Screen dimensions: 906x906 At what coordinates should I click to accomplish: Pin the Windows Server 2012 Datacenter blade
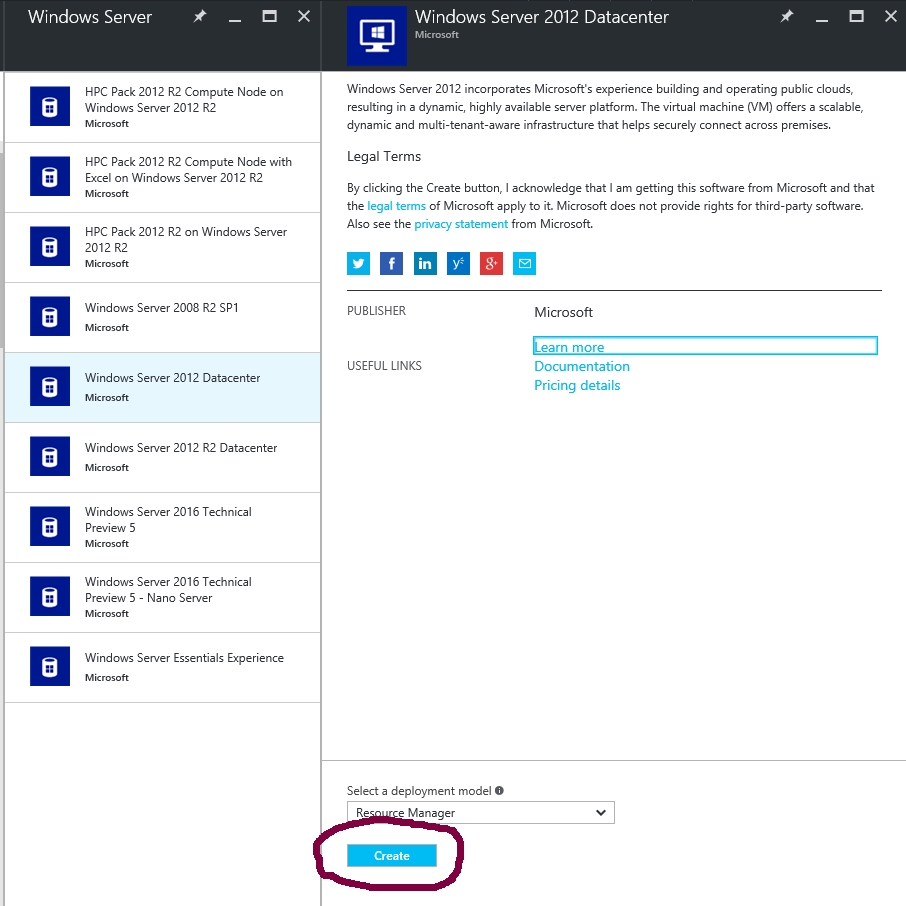[x=786, y=16]
